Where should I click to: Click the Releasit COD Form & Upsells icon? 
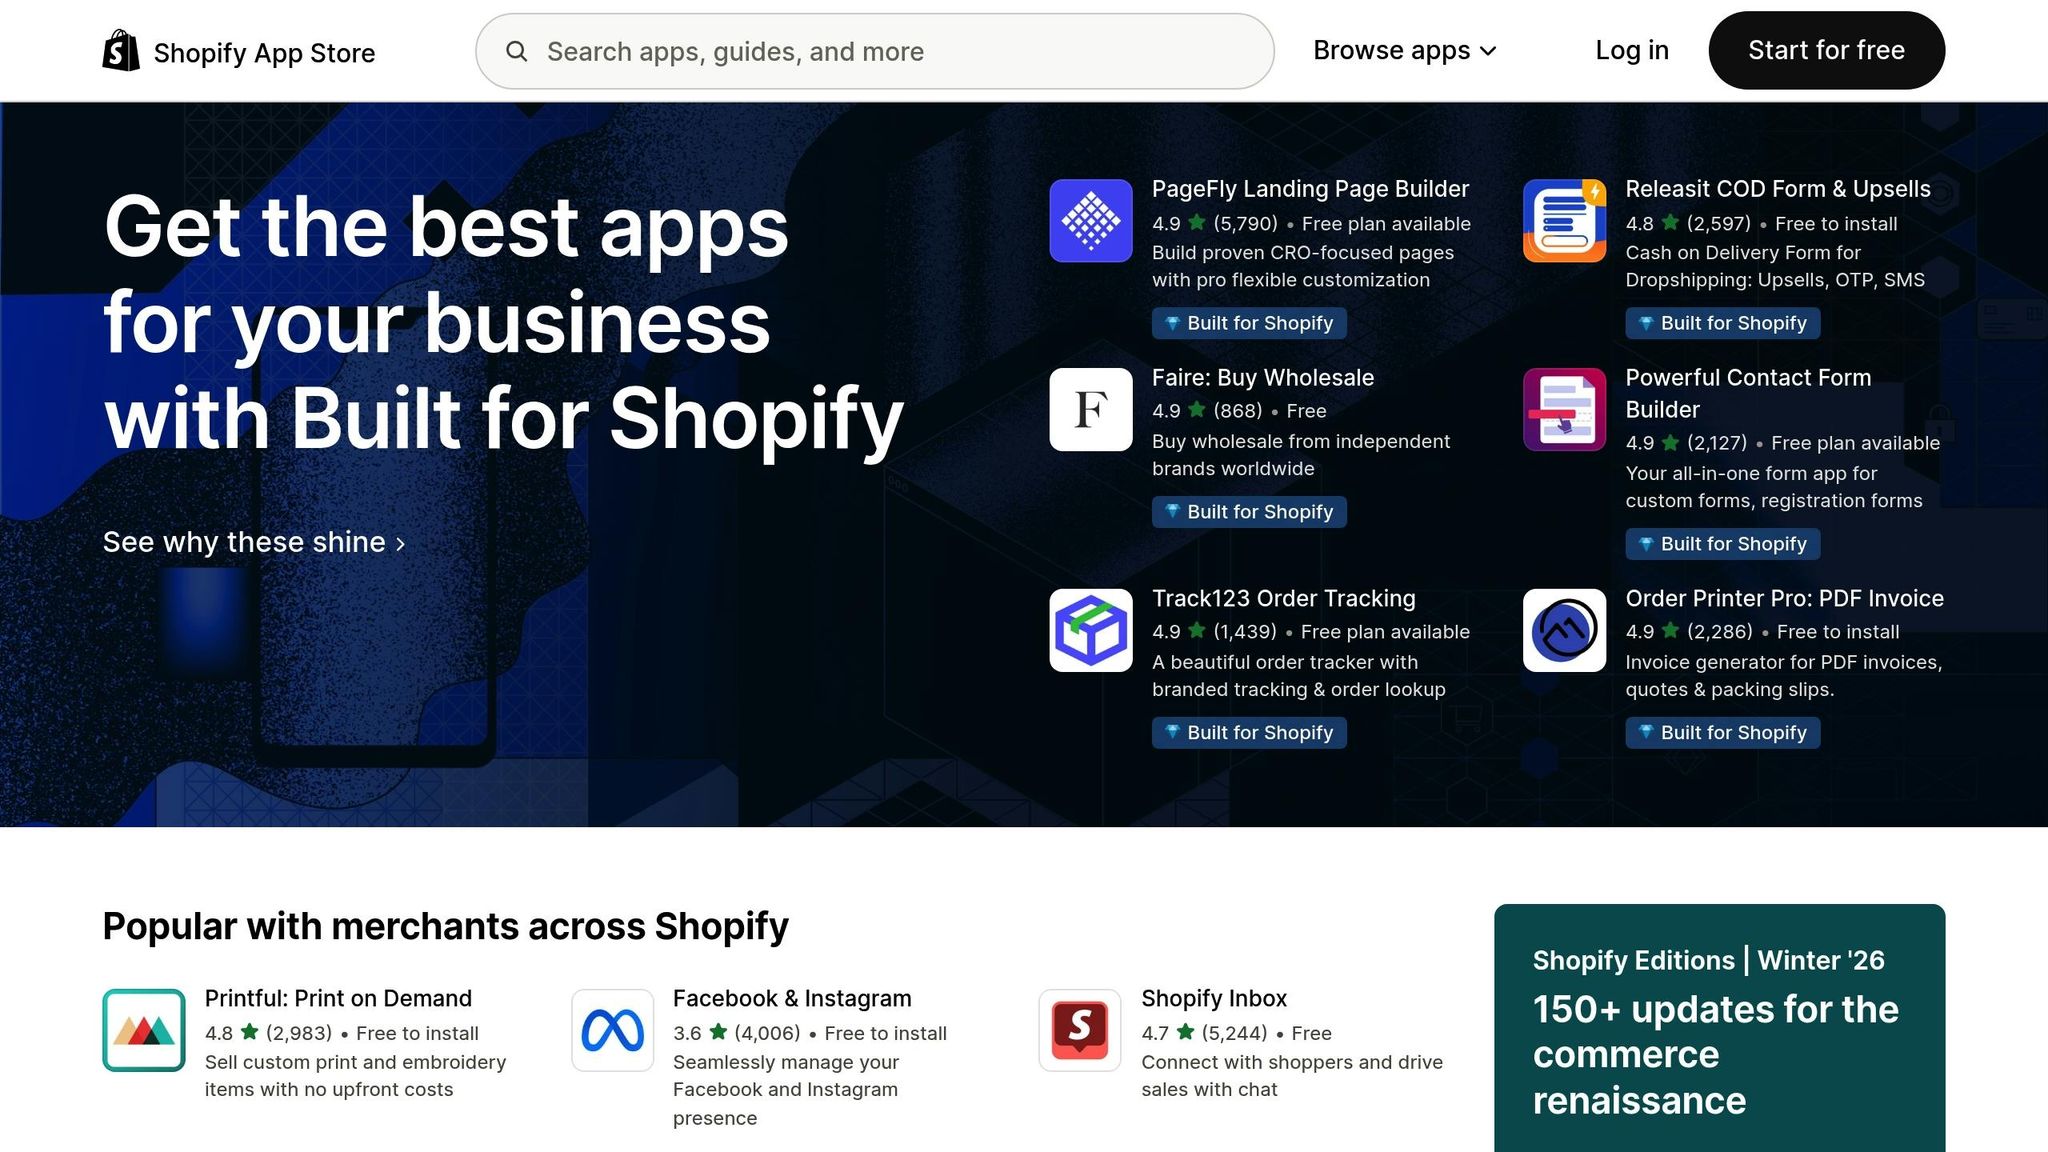click(1563, 220)
